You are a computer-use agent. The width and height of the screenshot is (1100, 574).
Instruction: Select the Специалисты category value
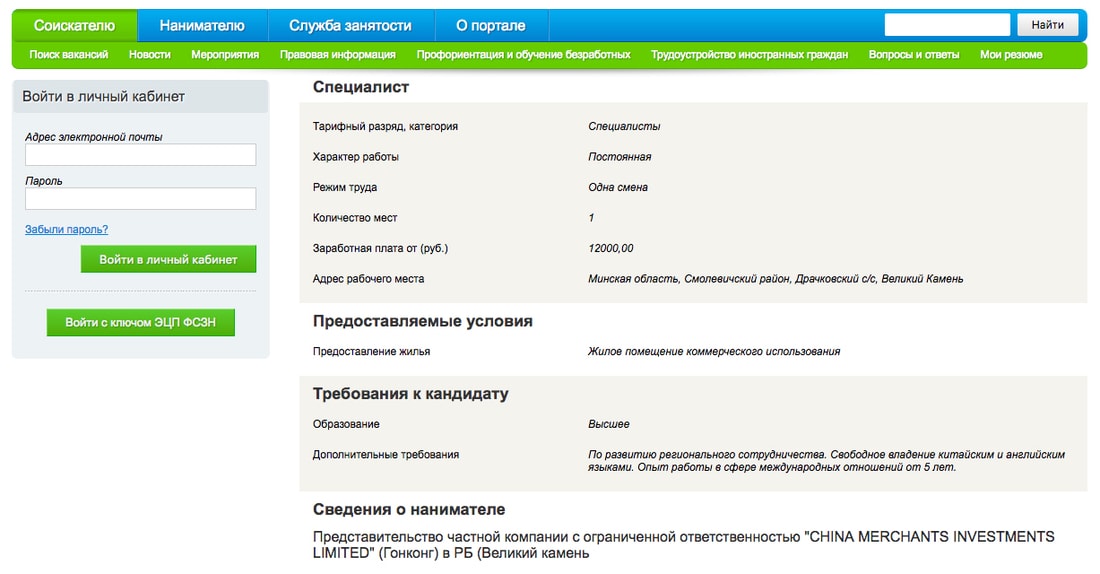pyautogui.click(x=624, y=126)
